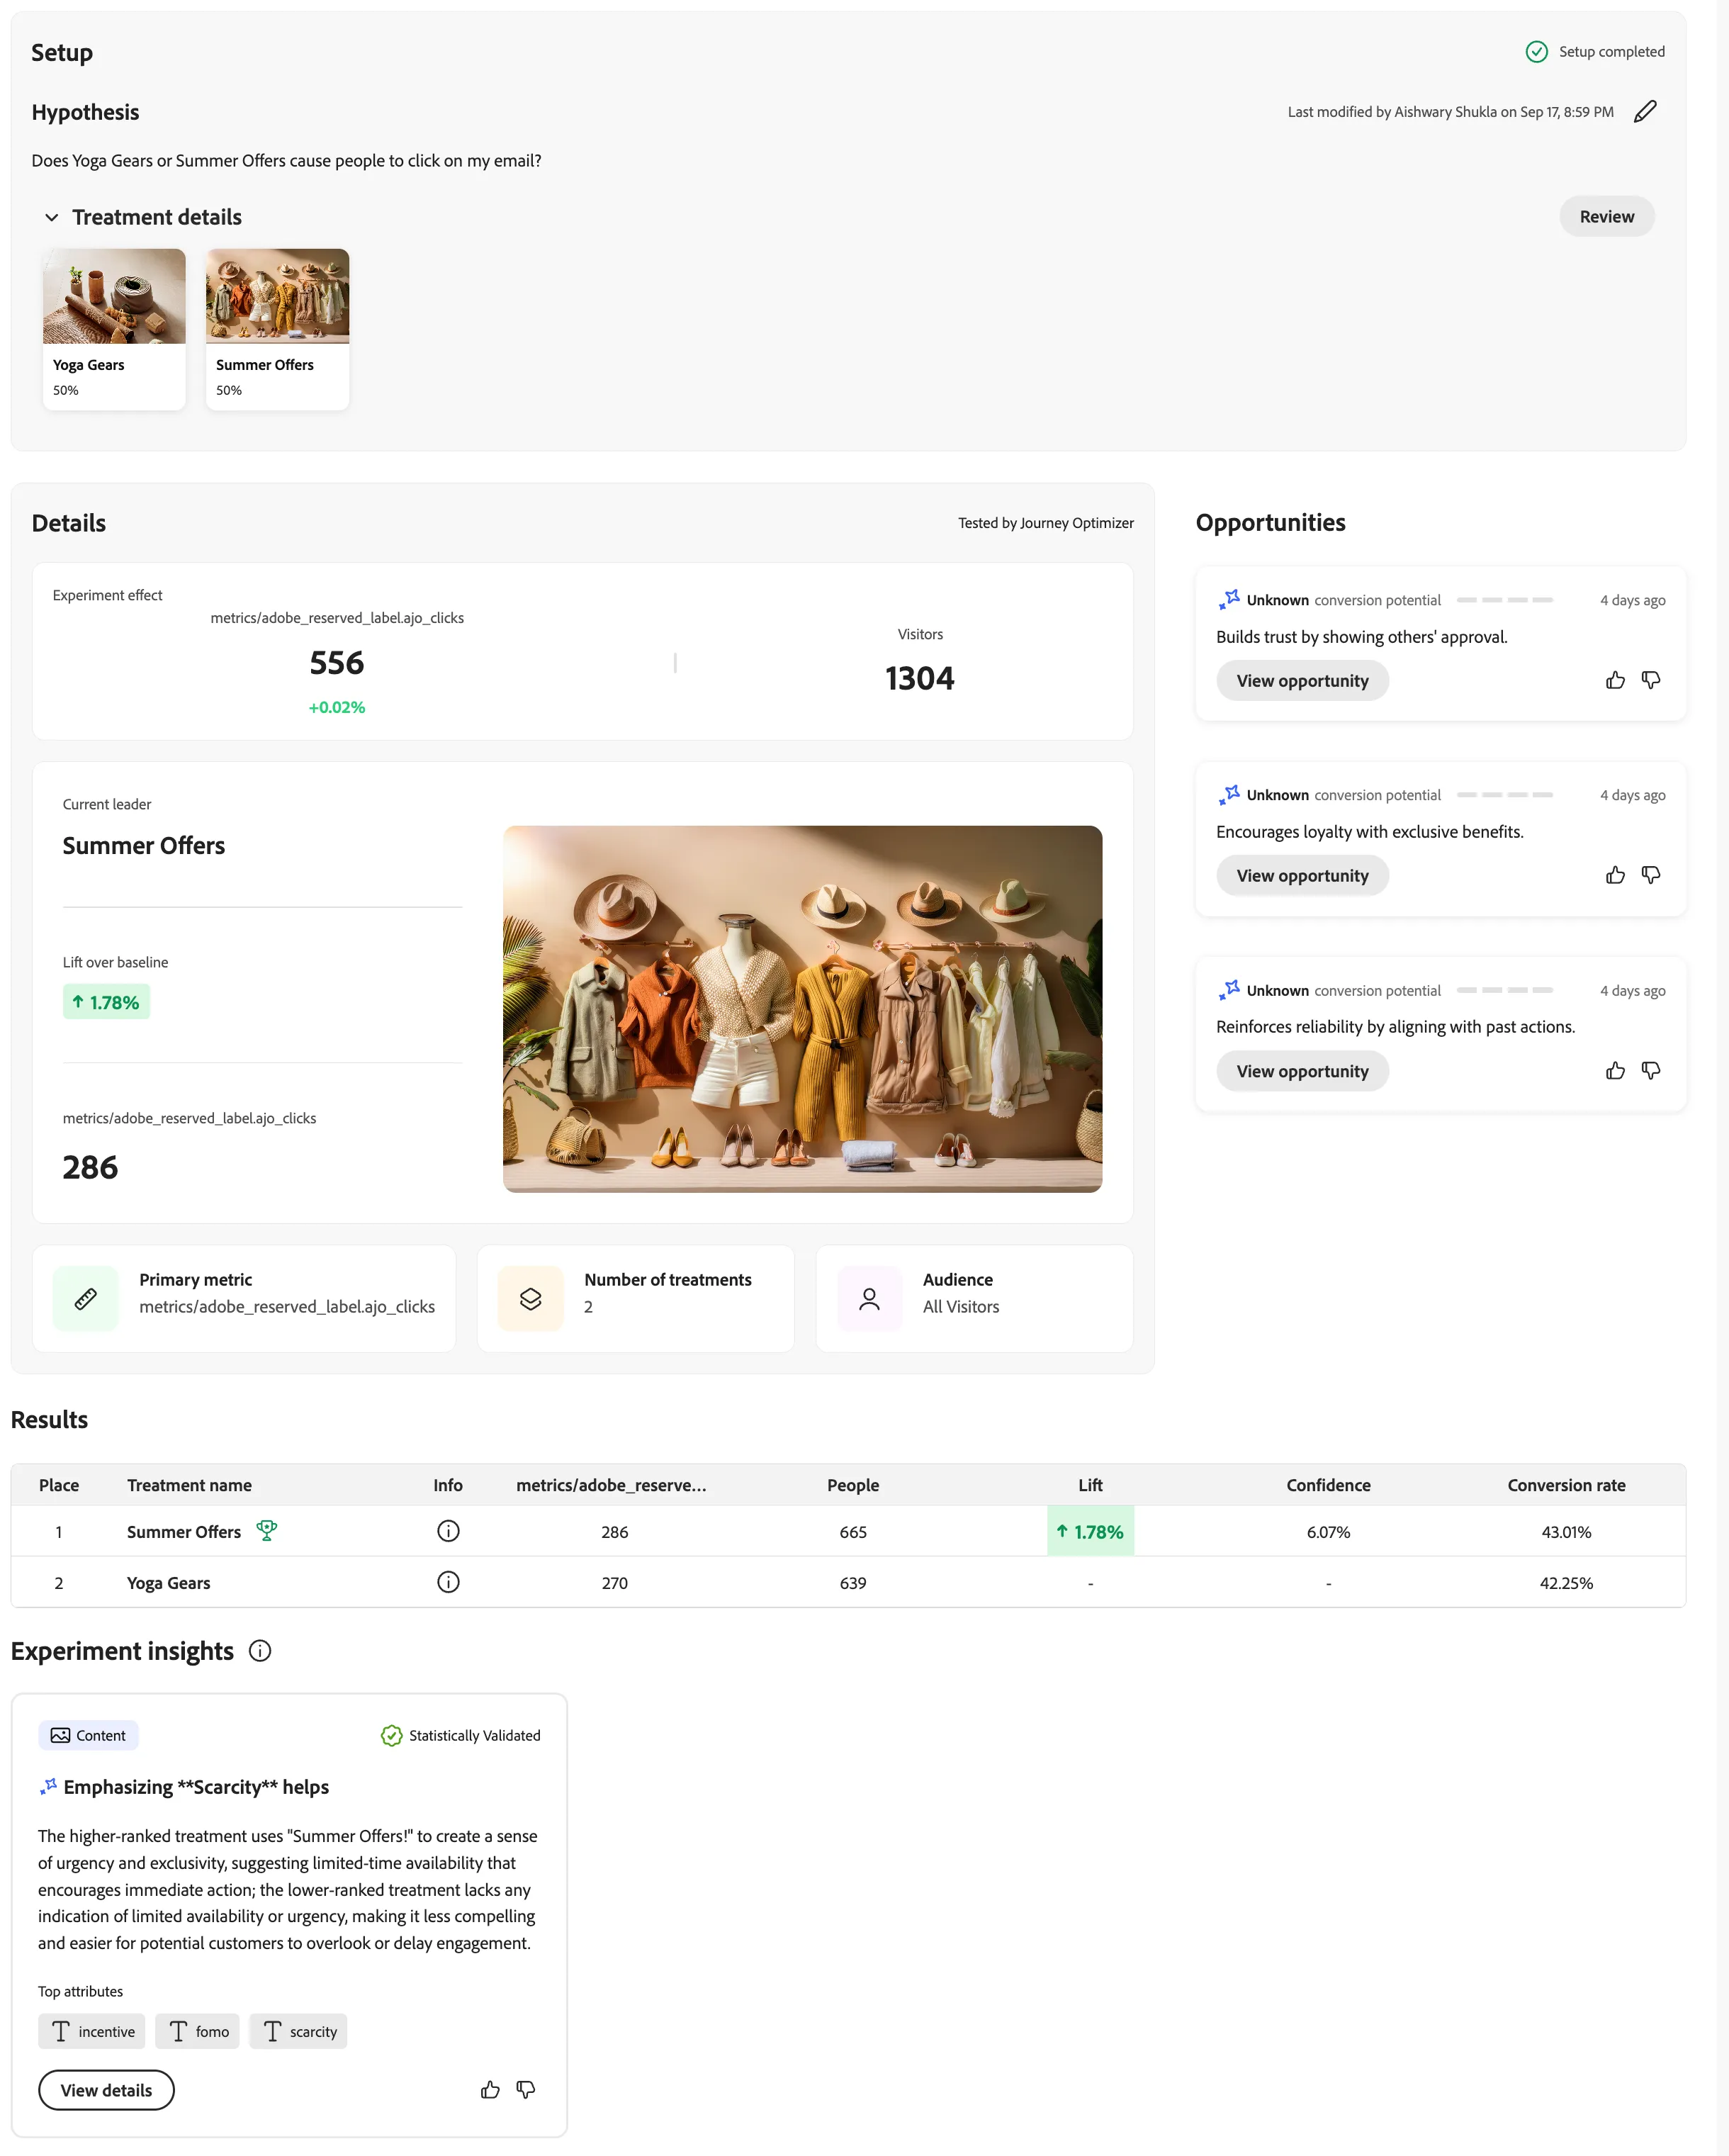Click the Yoga Gears row name in Results
The height and width of the screenshot is (2156, 1729).
(x=168, y=1583)
